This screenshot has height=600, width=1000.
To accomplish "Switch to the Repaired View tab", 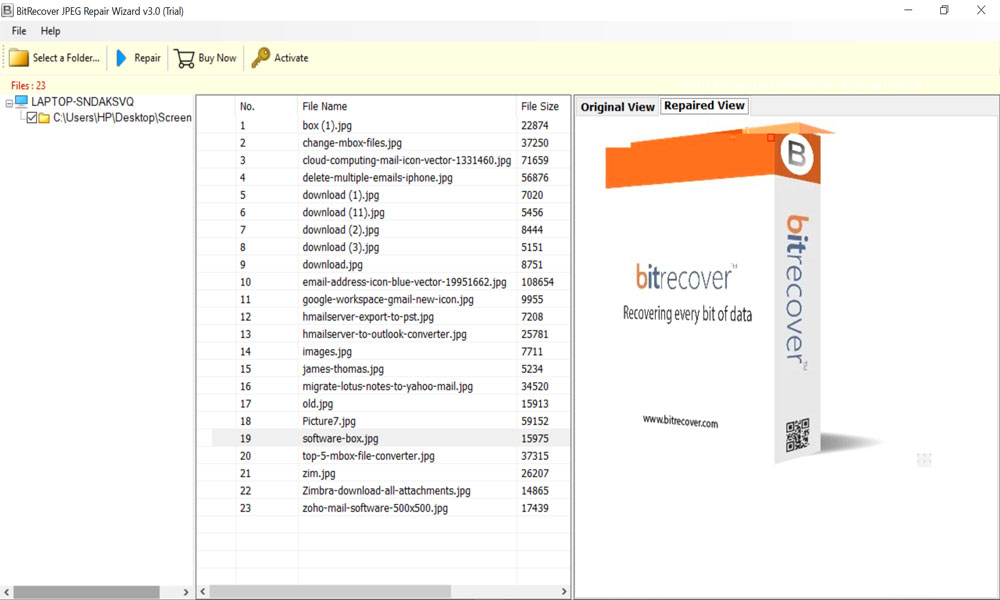I will point(704,106).
